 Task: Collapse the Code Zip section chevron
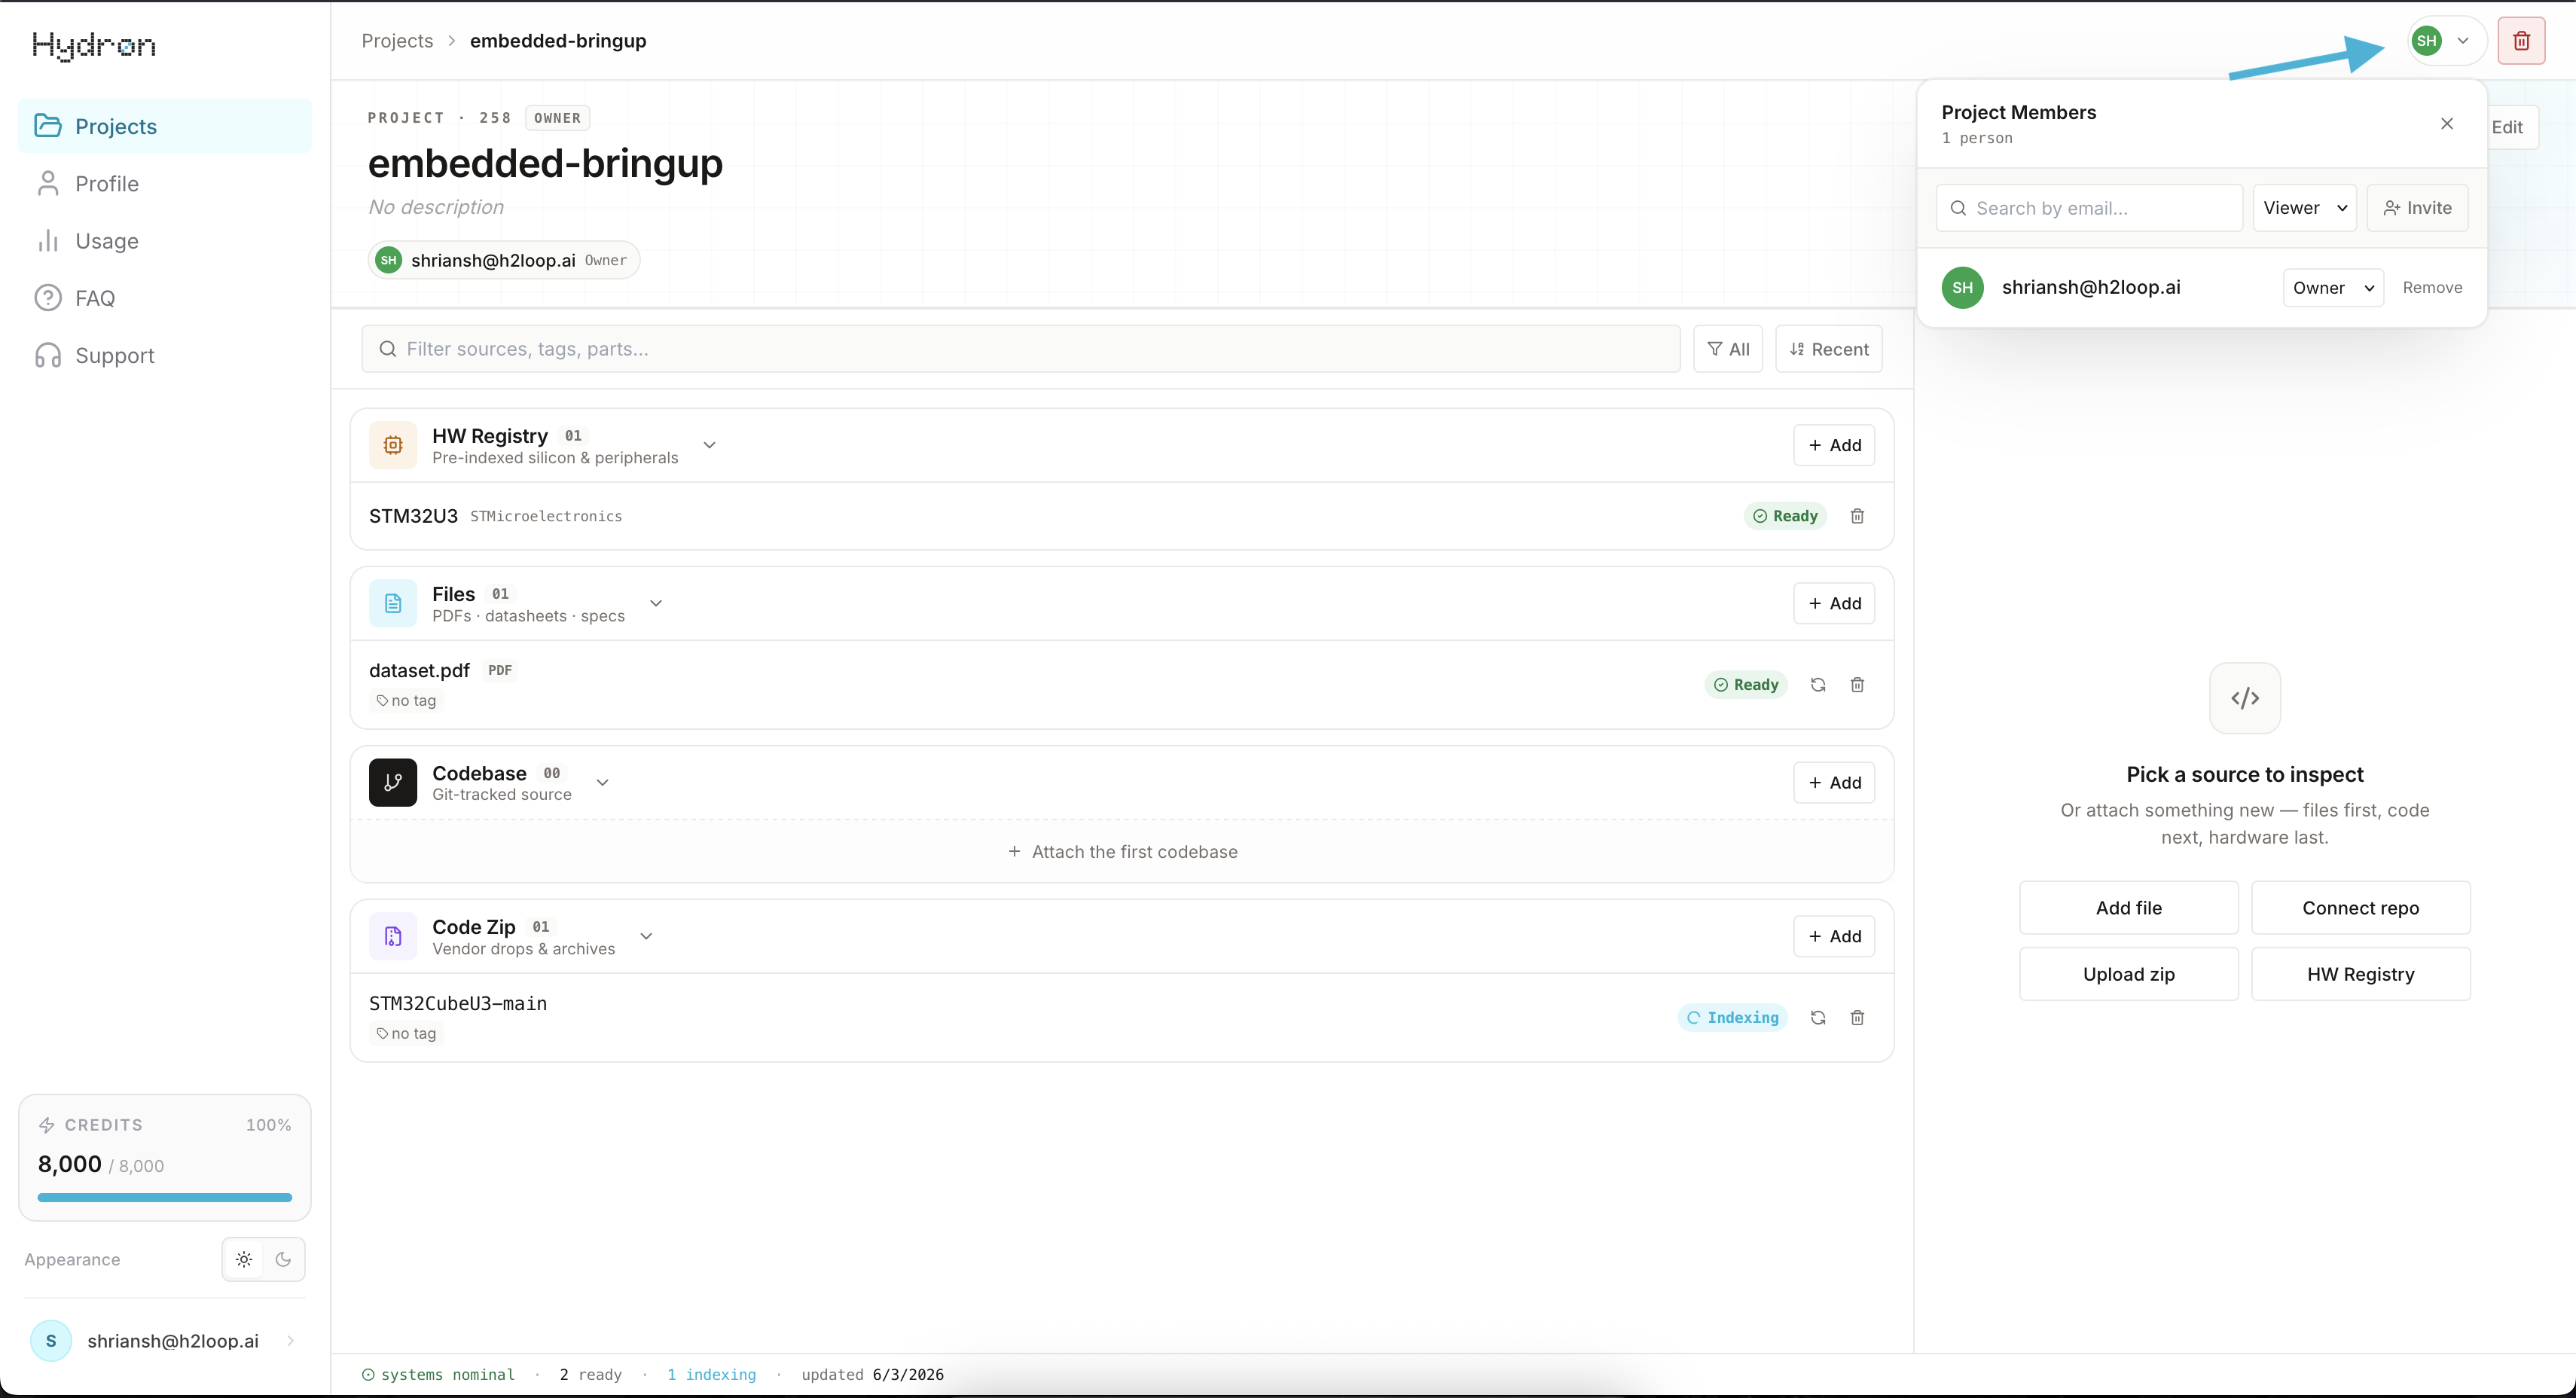point(646,936)
